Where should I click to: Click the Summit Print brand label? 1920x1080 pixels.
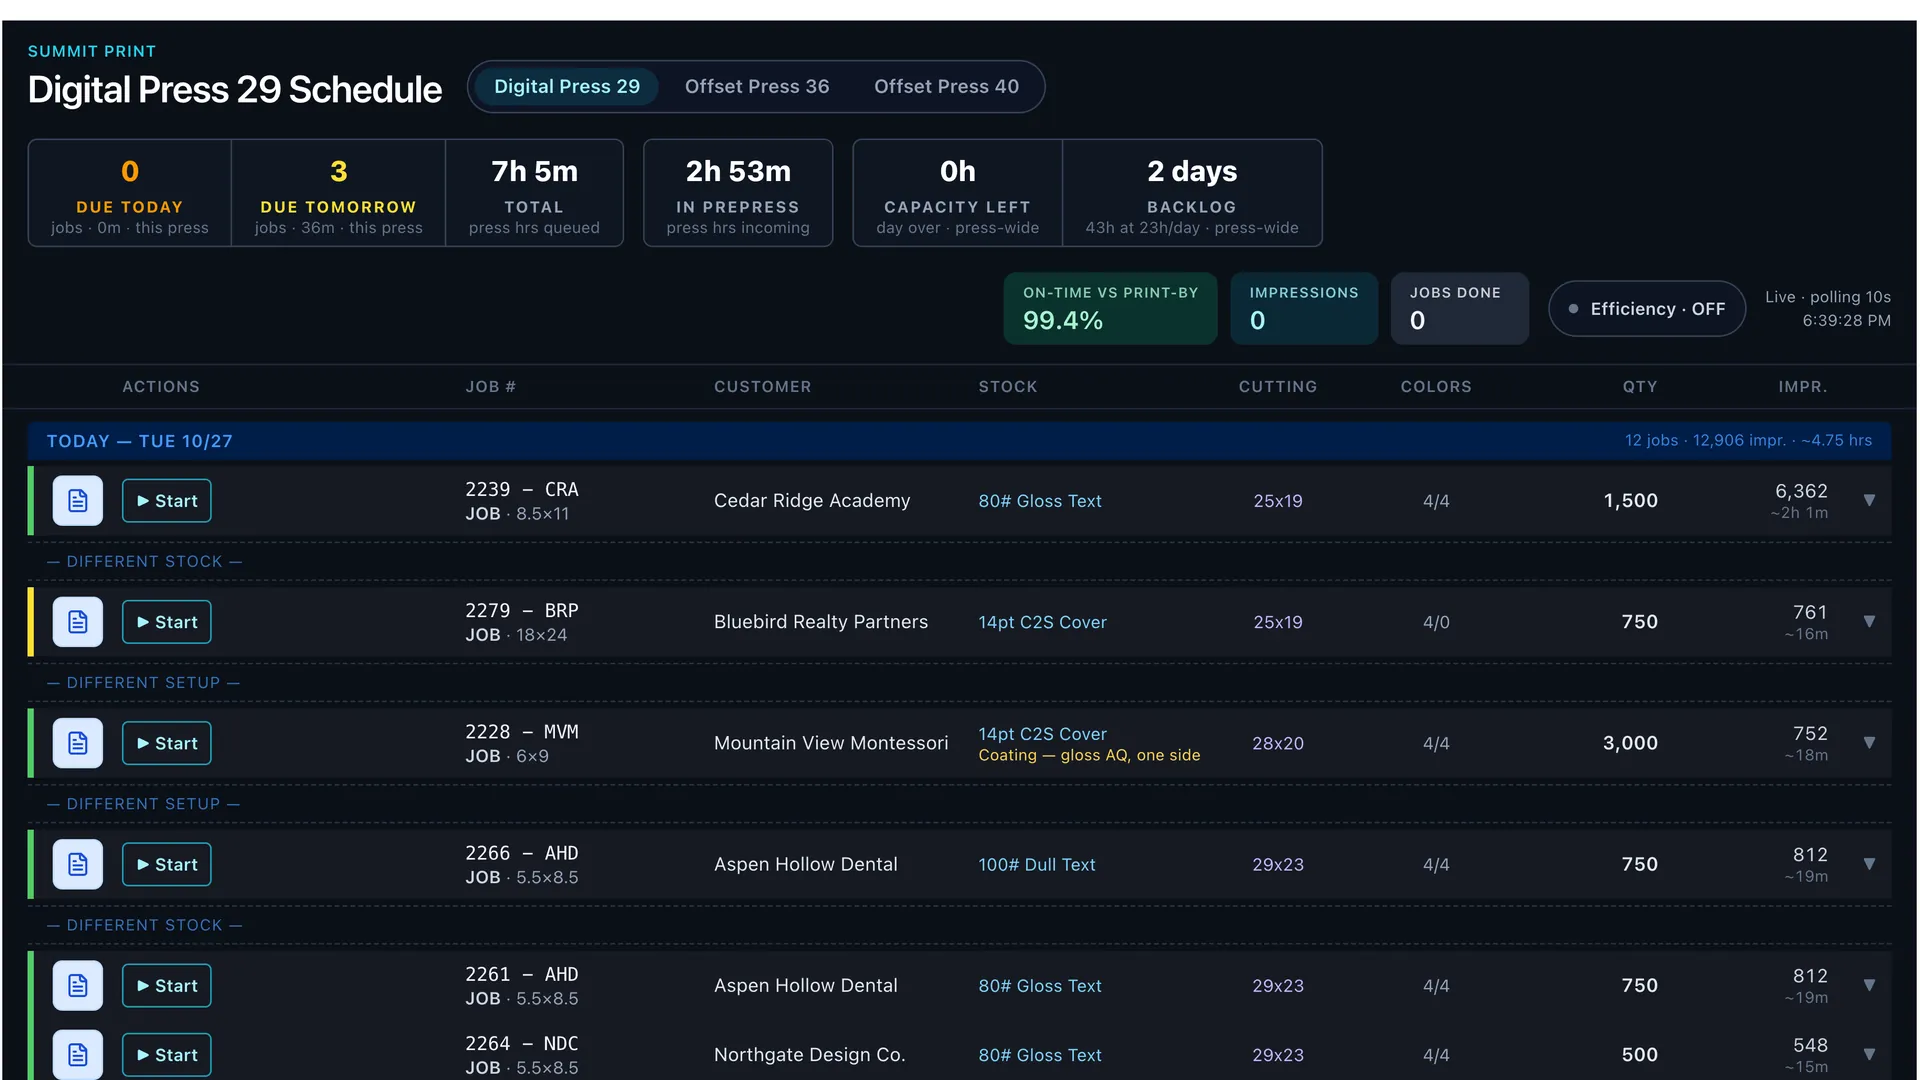click(92, 51)
